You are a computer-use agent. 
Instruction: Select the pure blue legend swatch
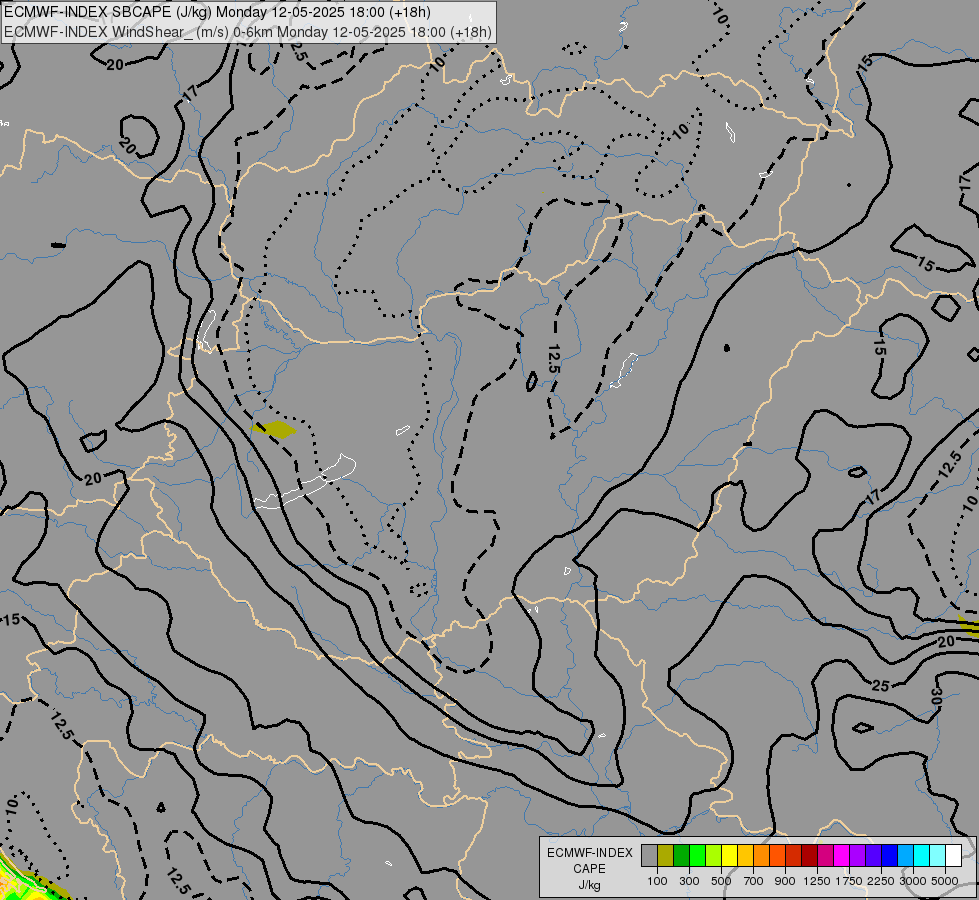(889, 855)
